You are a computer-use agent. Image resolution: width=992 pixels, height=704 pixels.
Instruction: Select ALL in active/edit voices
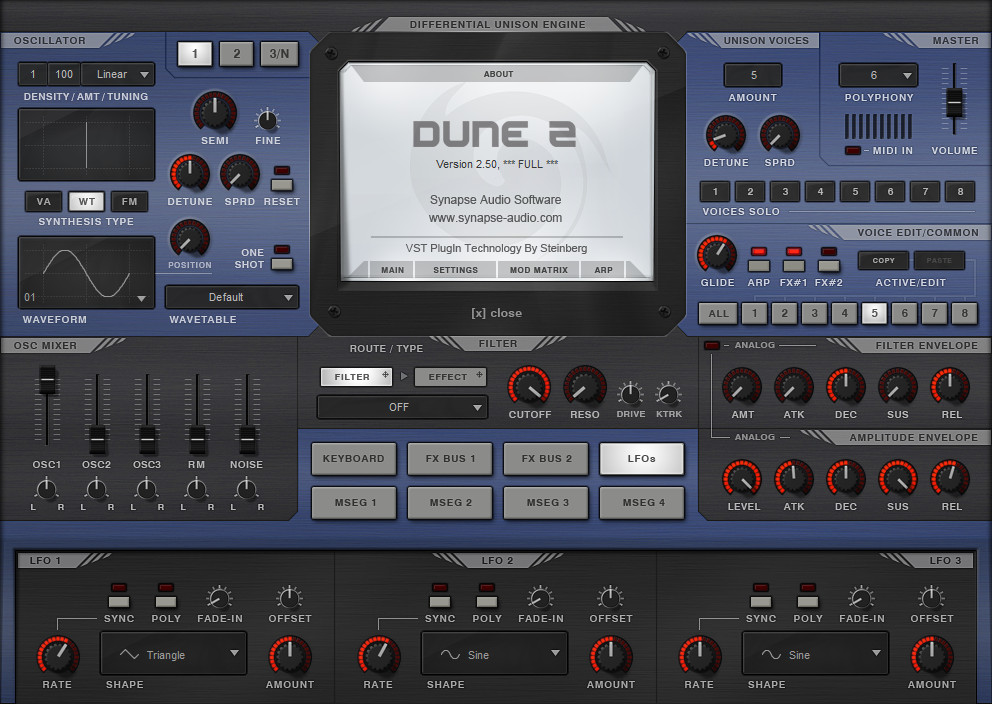(x=718, y=314)
